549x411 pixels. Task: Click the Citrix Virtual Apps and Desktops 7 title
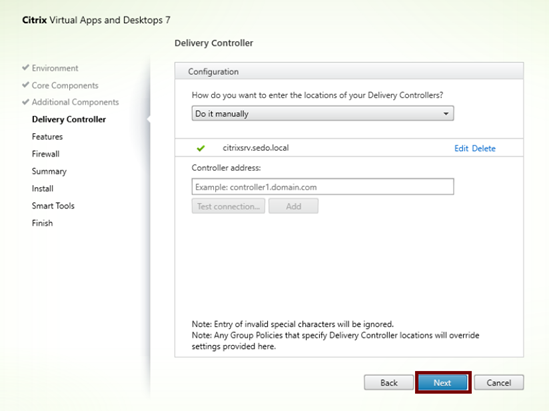click(96, 20)
